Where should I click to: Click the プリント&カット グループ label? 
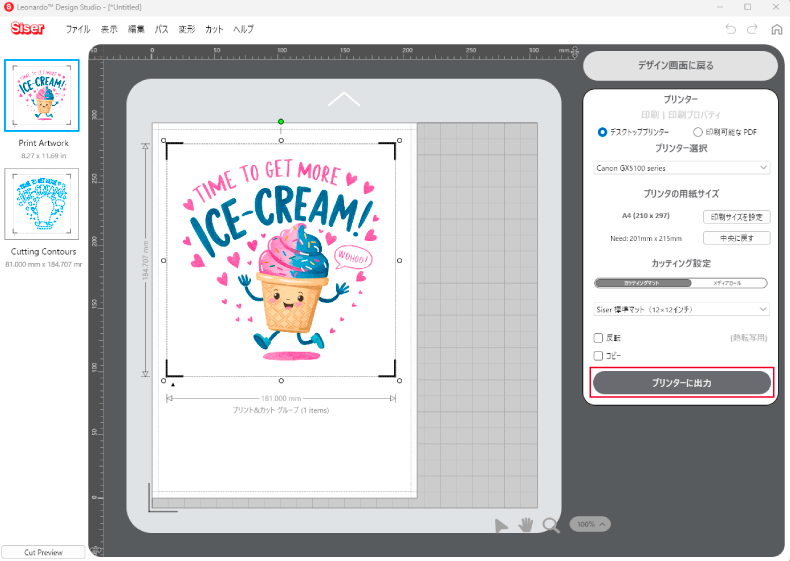pos(281,410)
